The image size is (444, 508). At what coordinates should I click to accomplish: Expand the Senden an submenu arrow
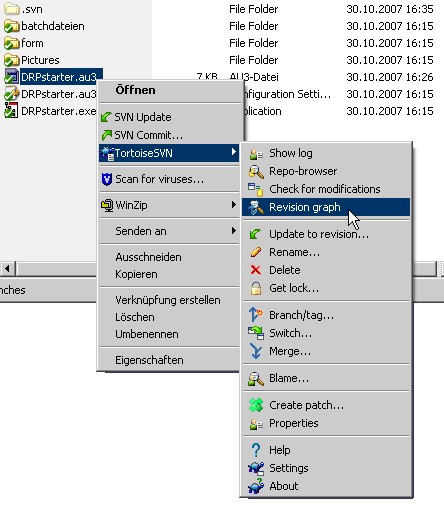[x=234, y=231]
